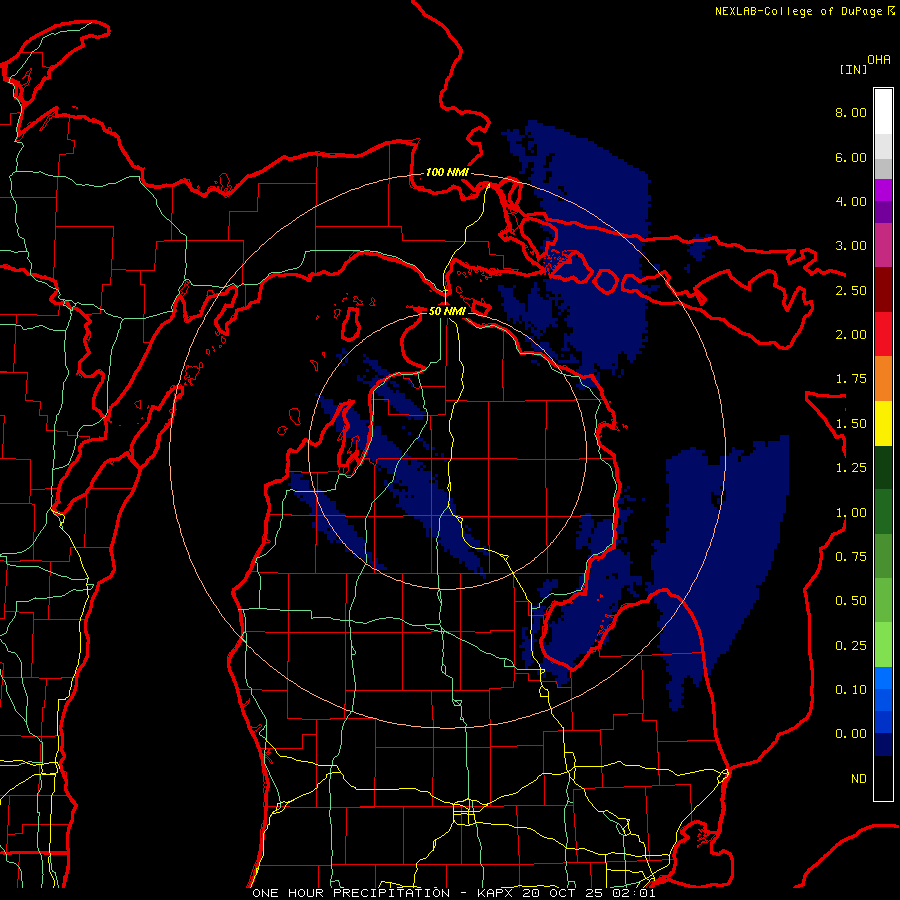
Task: Click the [IN] units label
Action: point(853,69)
